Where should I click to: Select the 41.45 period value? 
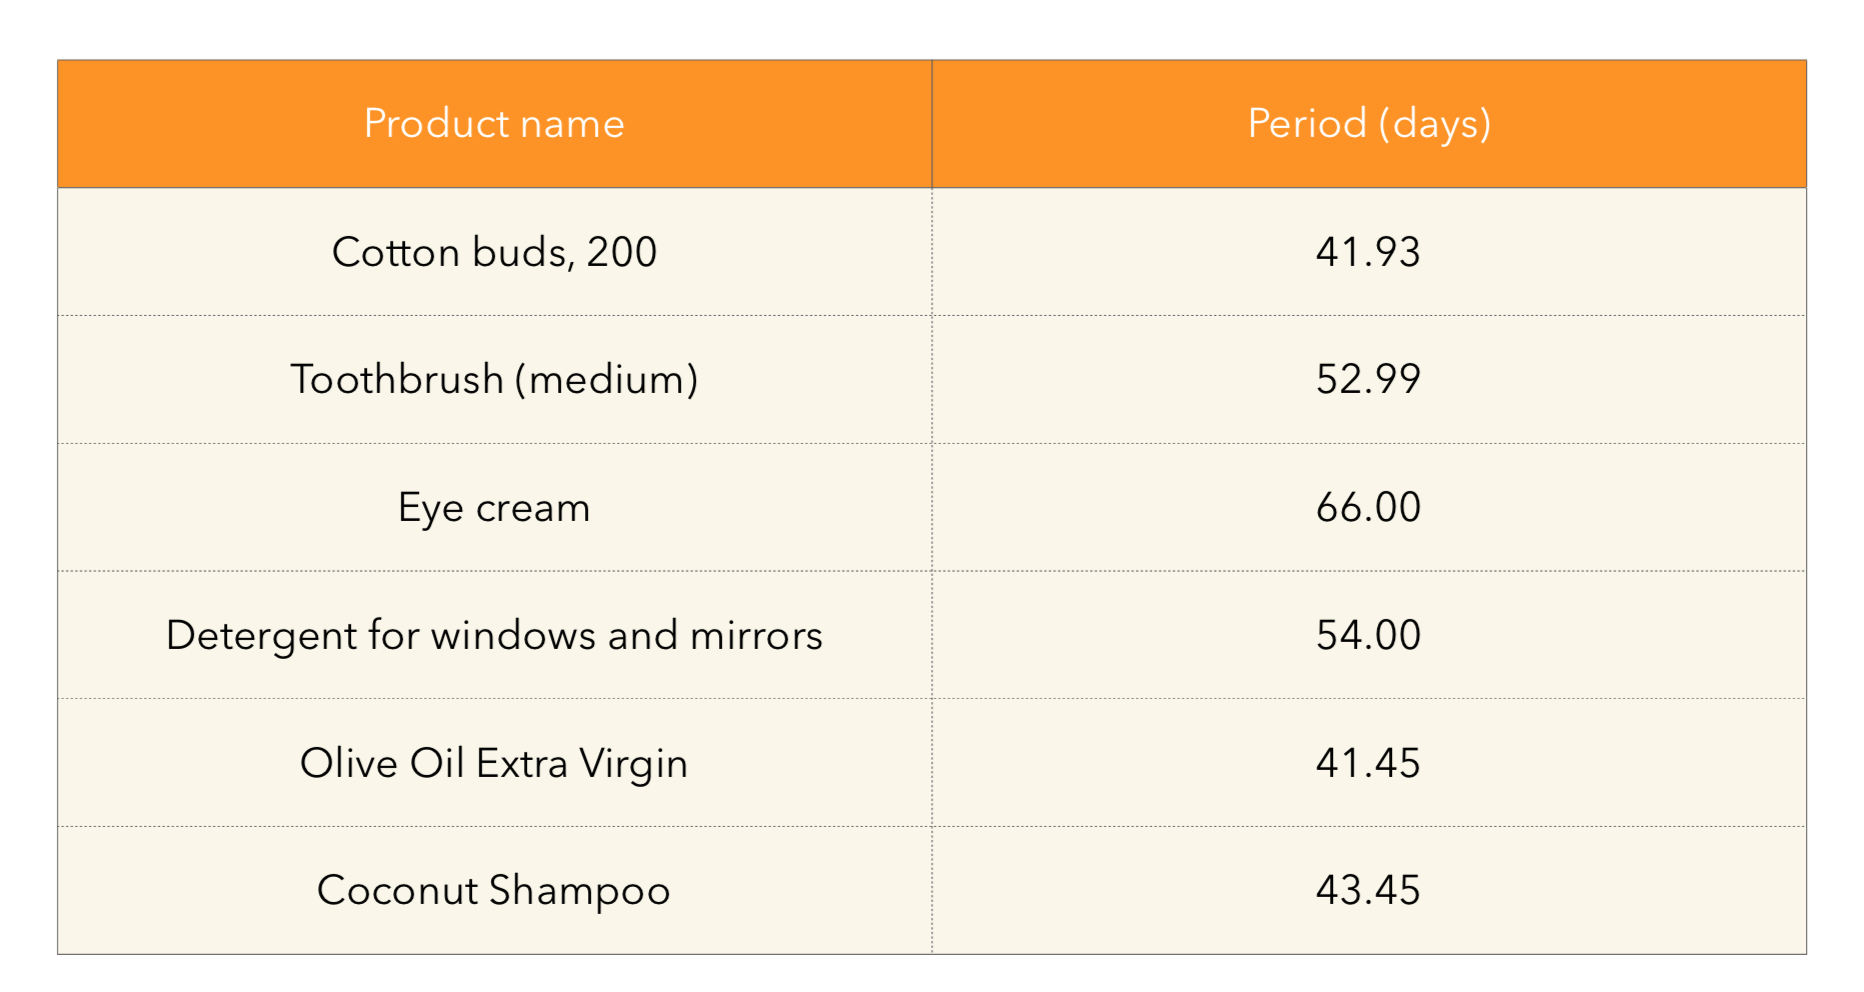tap(1367, 764)
